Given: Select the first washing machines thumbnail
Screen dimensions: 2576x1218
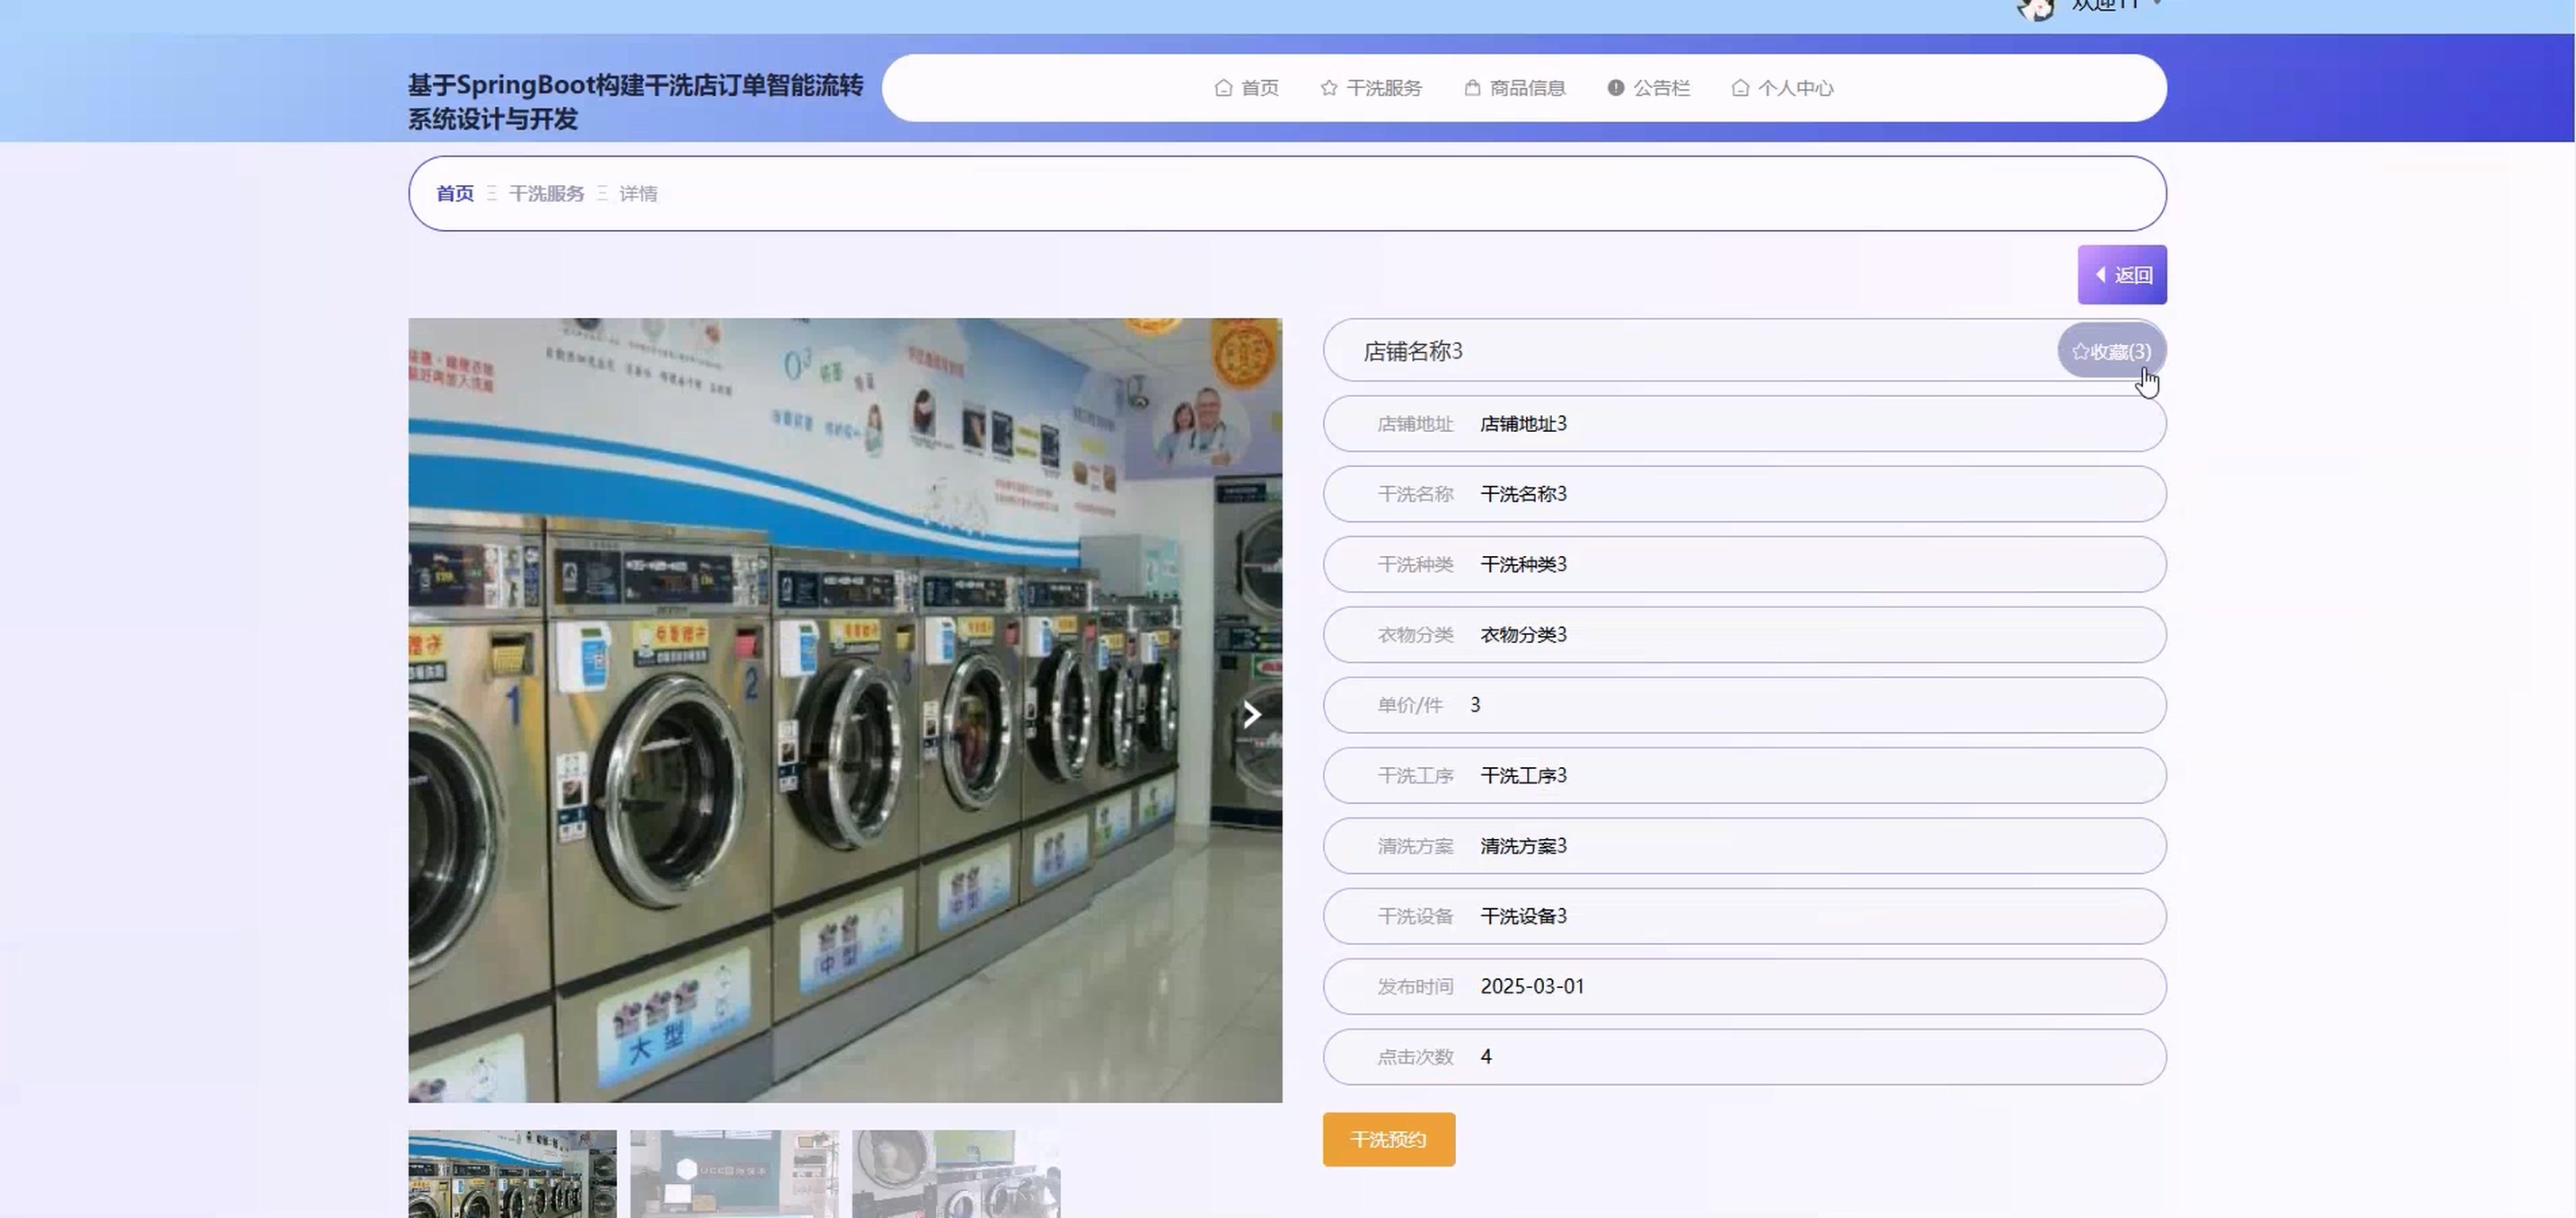Looking at the screenshot, I should [512, 1173].
